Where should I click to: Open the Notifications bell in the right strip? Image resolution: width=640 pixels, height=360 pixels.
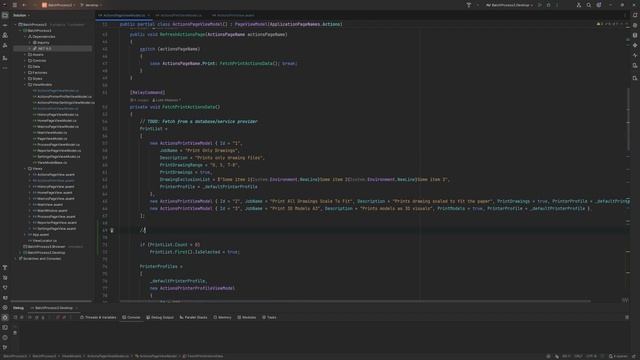[635, 15]
